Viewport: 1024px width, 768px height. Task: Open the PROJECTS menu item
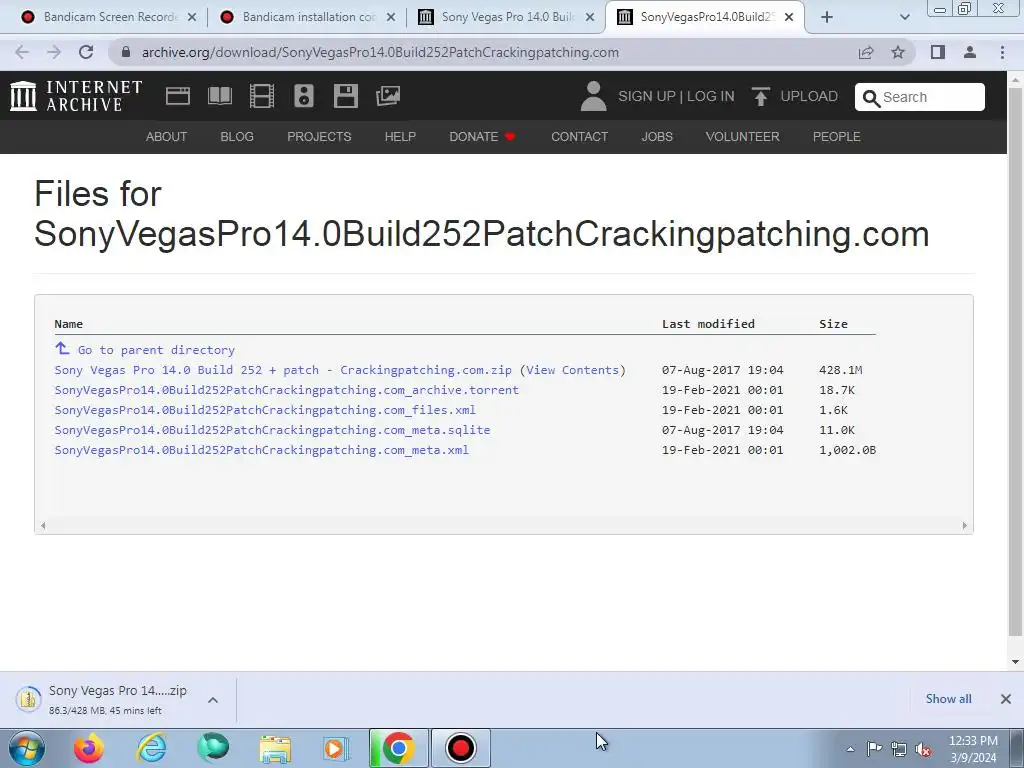[x=319, y=136]
